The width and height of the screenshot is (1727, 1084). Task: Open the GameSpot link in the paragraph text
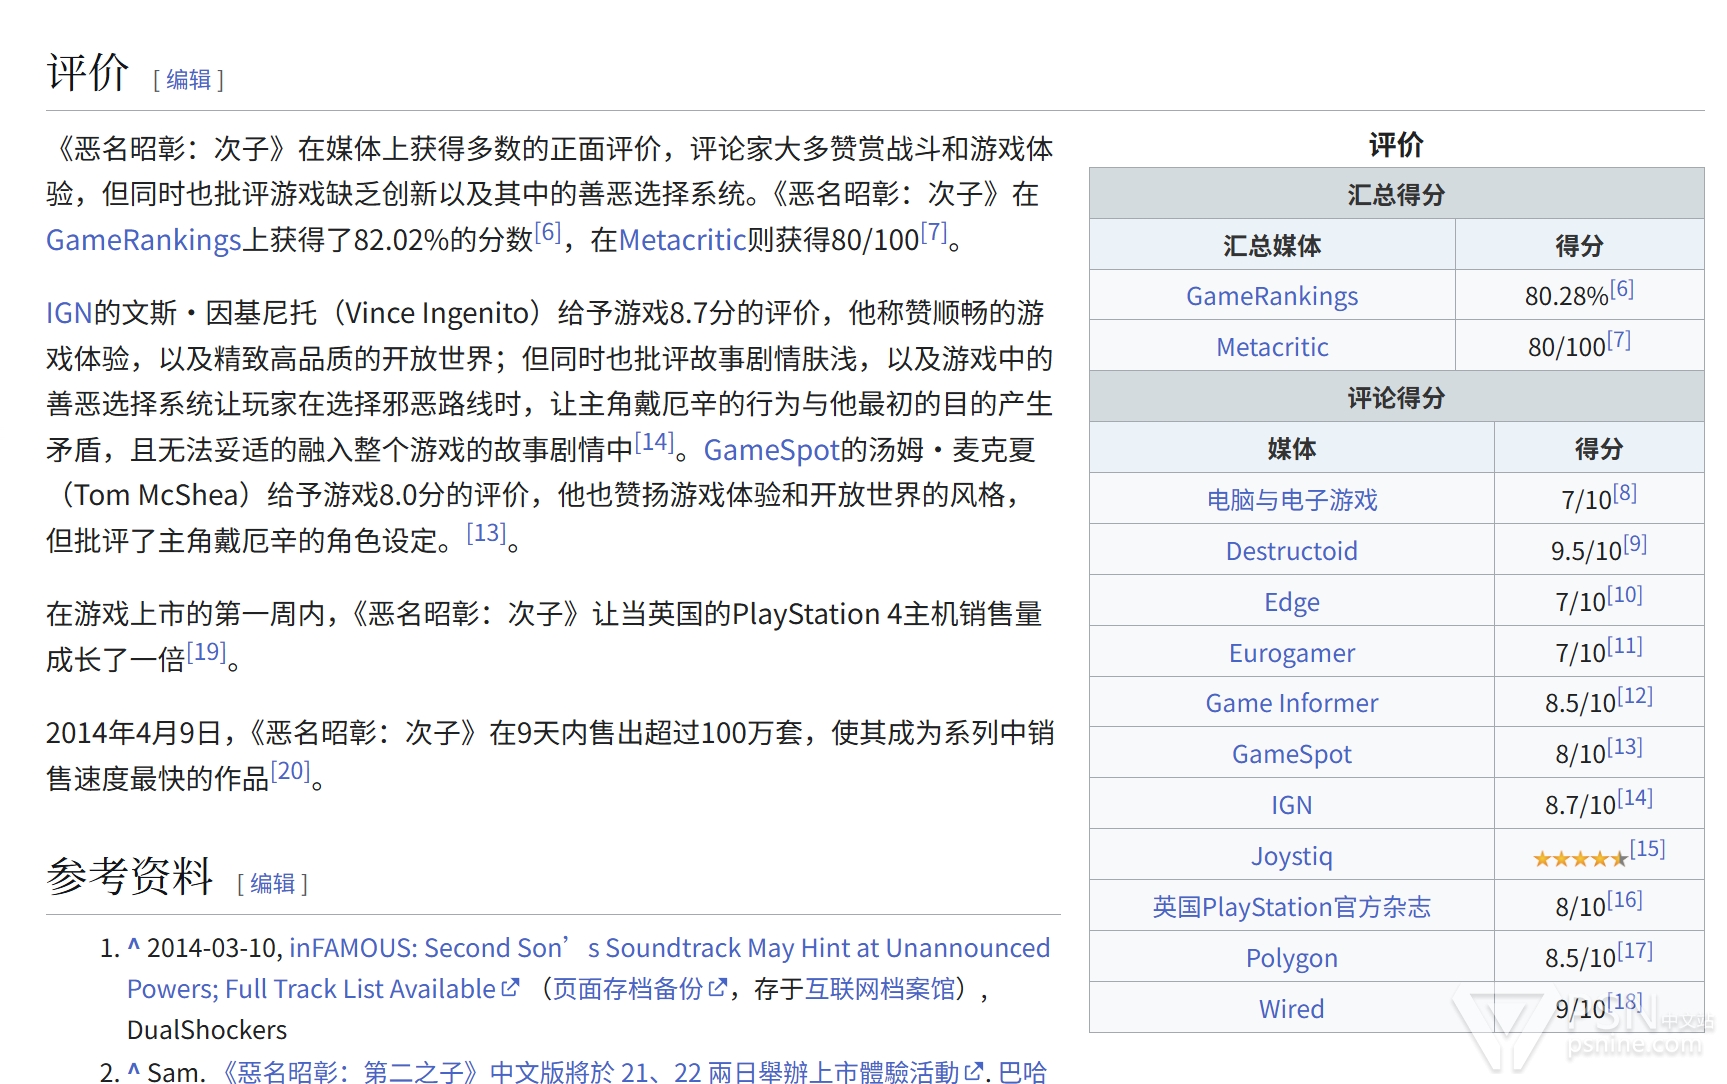tap(771, 450)
